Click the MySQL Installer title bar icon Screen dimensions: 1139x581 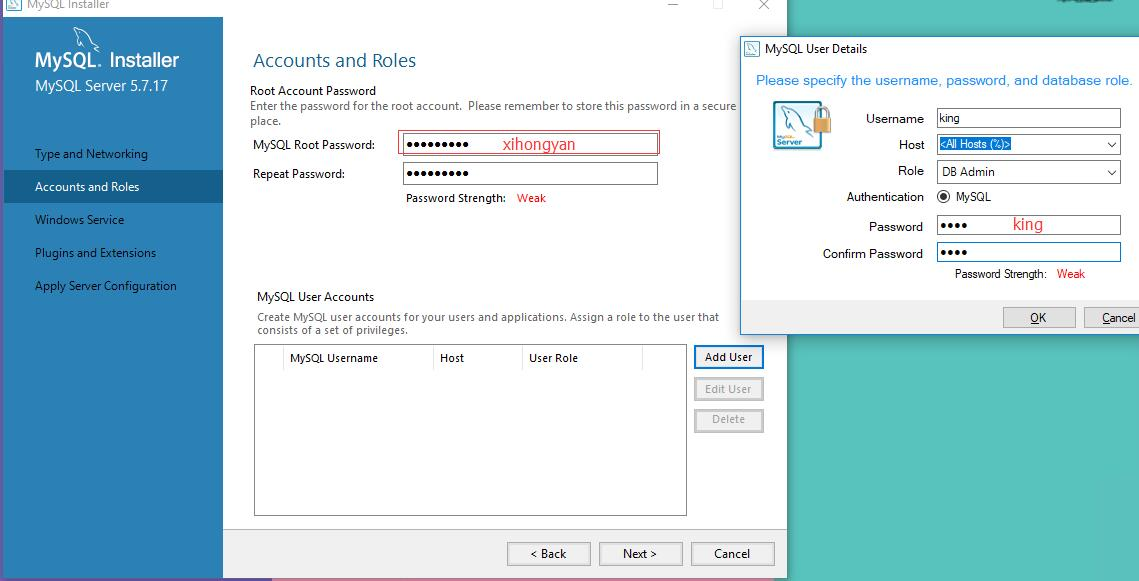point(13,4)
